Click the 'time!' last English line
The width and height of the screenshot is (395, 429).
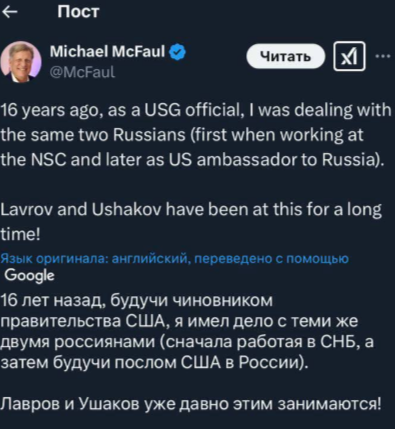click(x=20, y=235)
